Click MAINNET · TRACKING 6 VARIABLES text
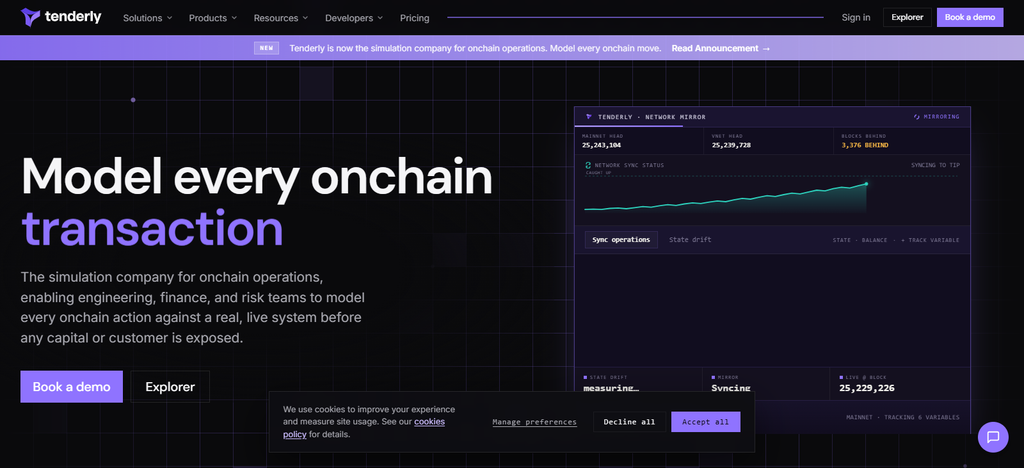Image resolution: width=1024 pixels, height=468 pixels. pyautogui.click(x=903, y=417)
